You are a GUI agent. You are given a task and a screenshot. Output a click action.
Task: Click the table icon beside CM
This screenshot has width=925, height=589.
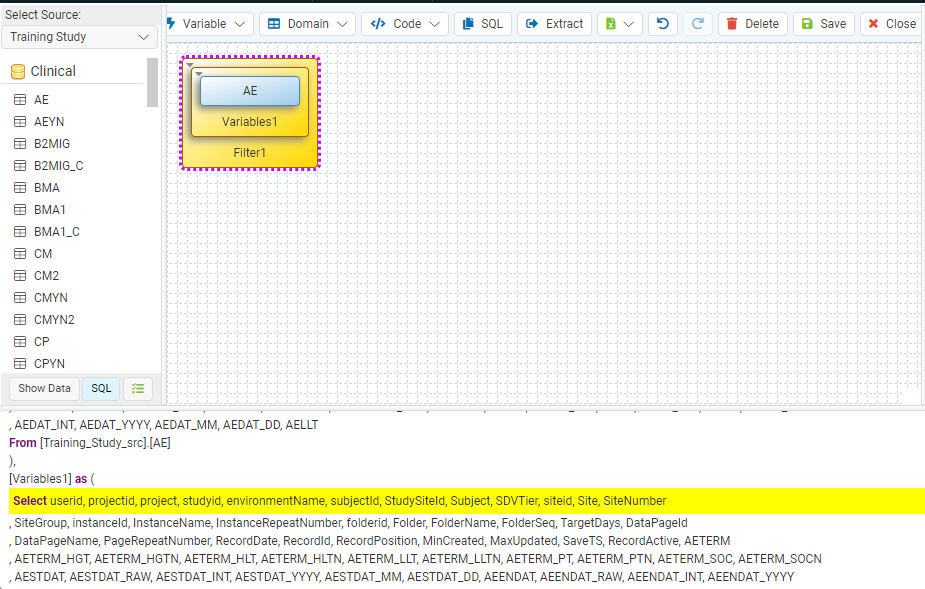(x=20, y=254)
